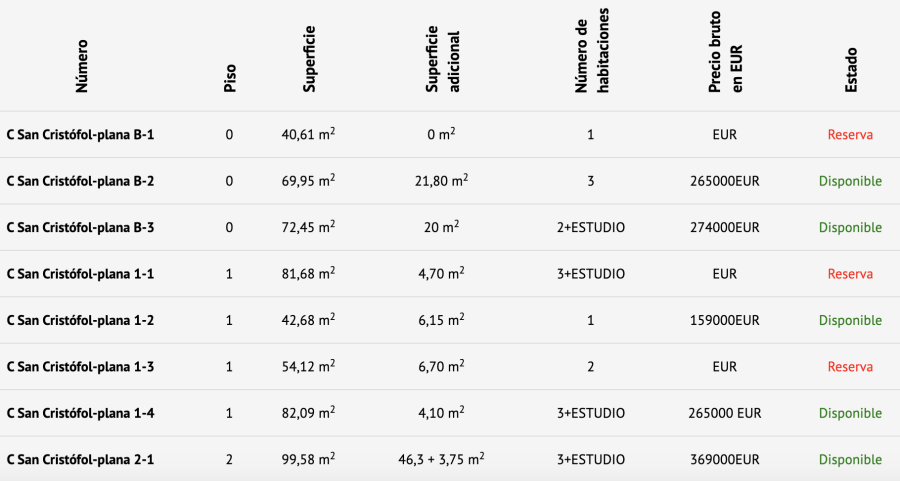
Task: Open C San Cristófol-plana 1-1 listing
Action: [x=80, y=274]
